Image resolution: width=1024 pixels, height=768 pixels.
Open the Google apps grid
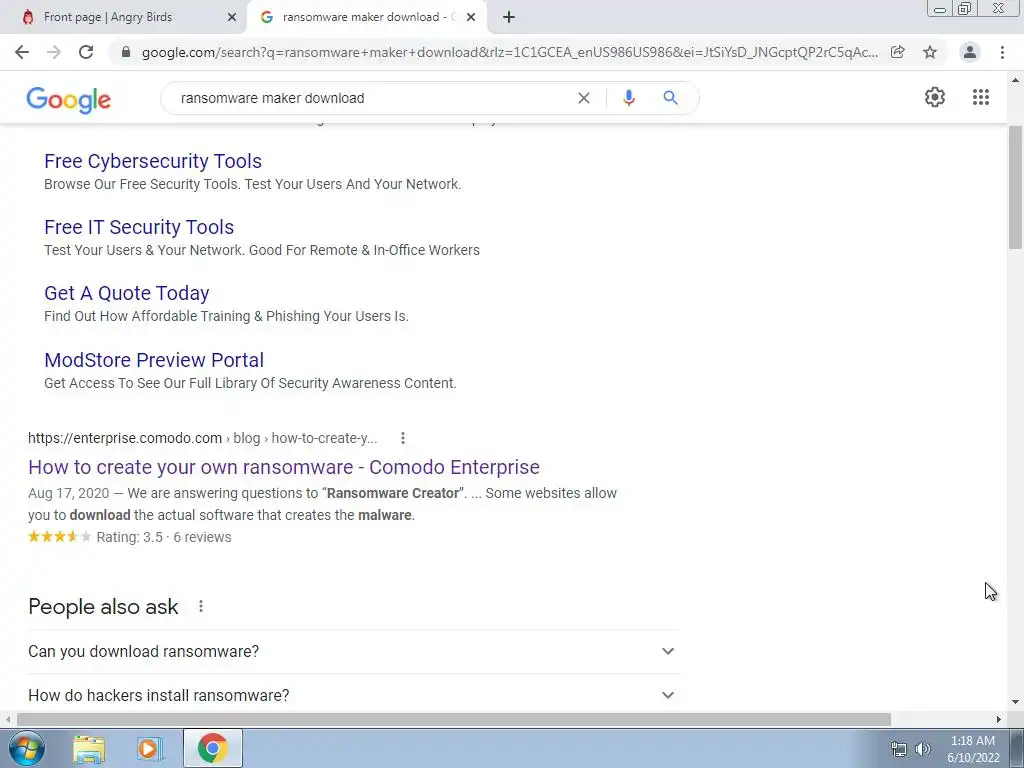point(981,97)
